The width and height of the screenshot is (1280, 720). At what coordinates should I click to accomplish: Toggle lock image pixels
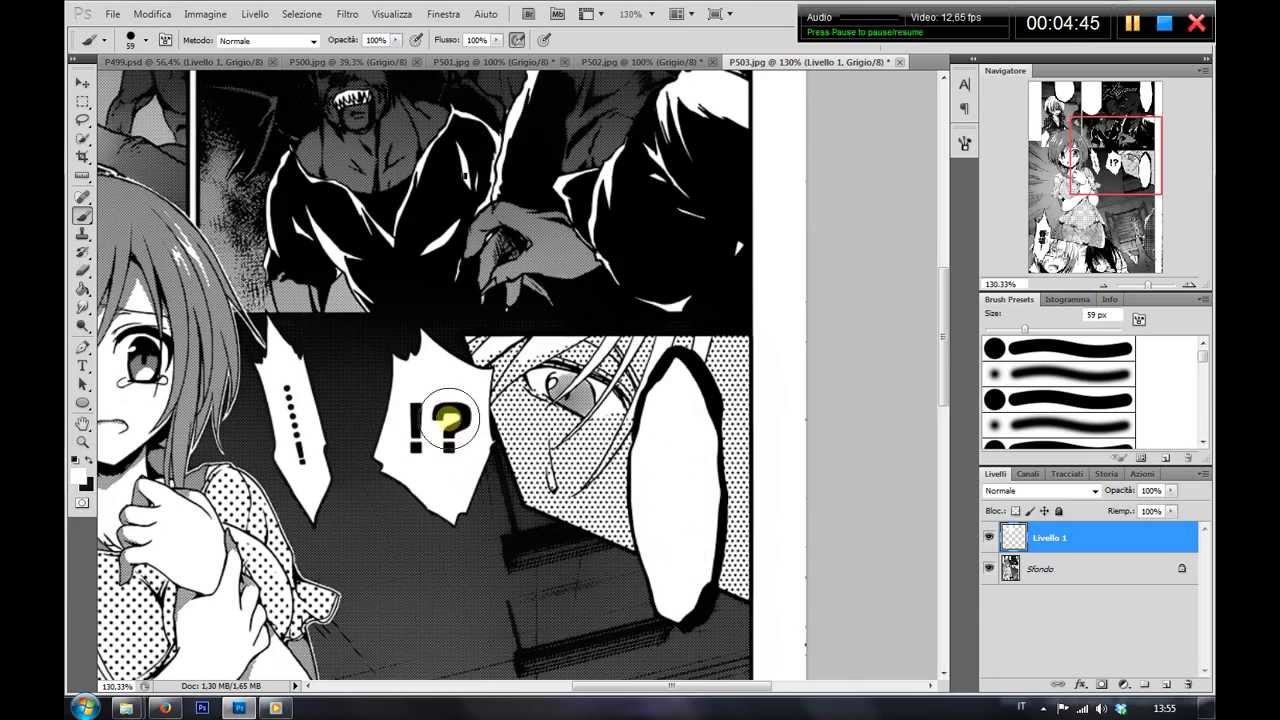point(1030,511)
